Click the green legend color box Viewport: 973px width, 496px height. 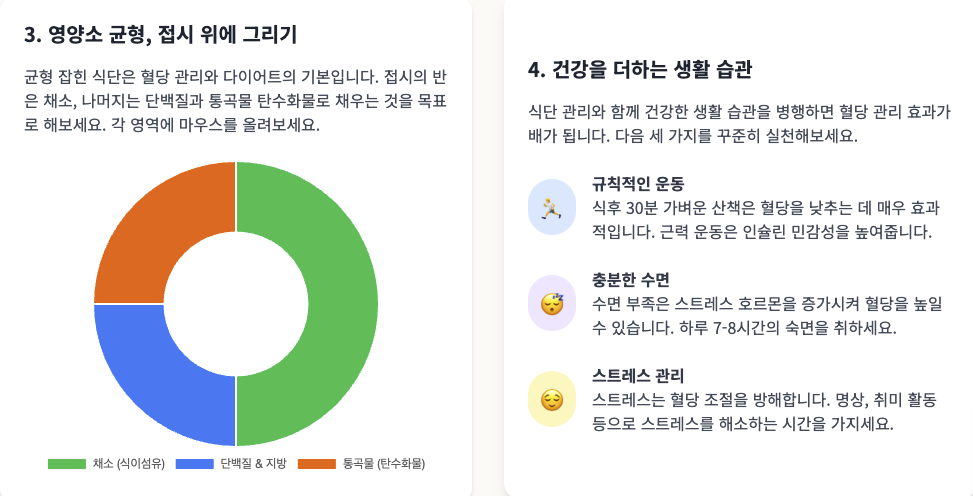[x=67, y=464]
